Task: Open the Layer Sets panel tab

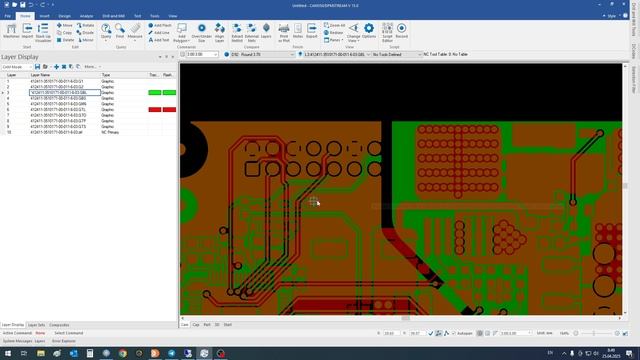Action: pyautogui.click(x=36, y=325)
